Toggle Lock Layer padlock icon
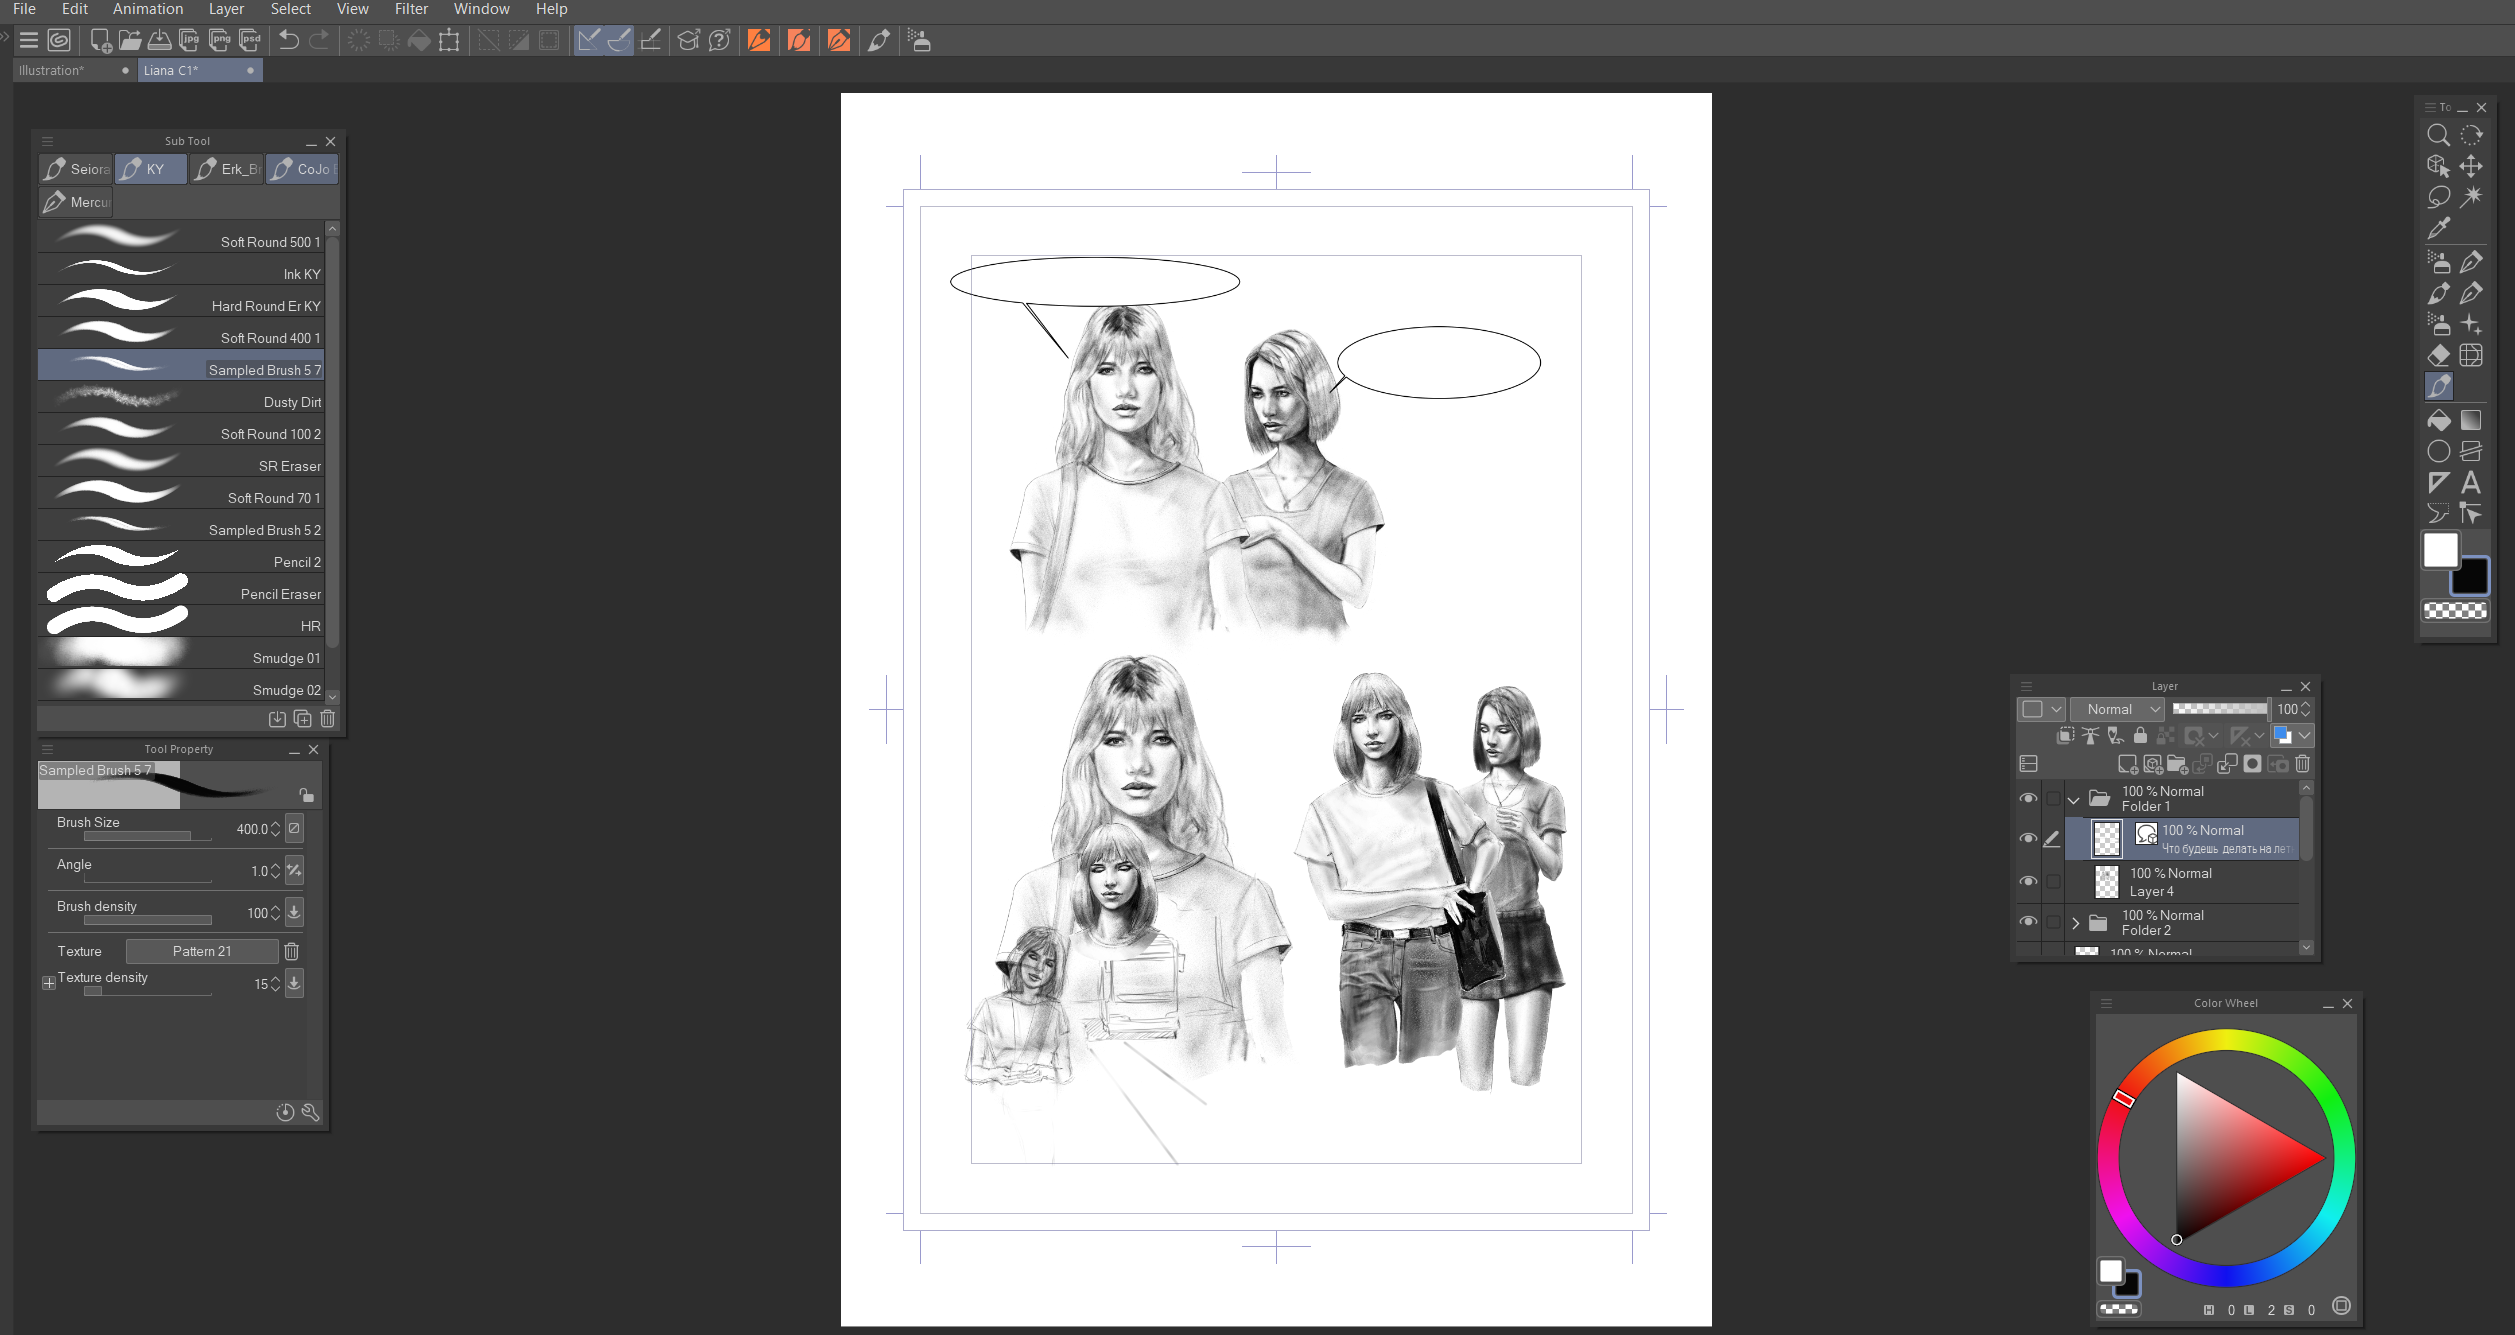 pyautogui.click(x=2140, y=736)
